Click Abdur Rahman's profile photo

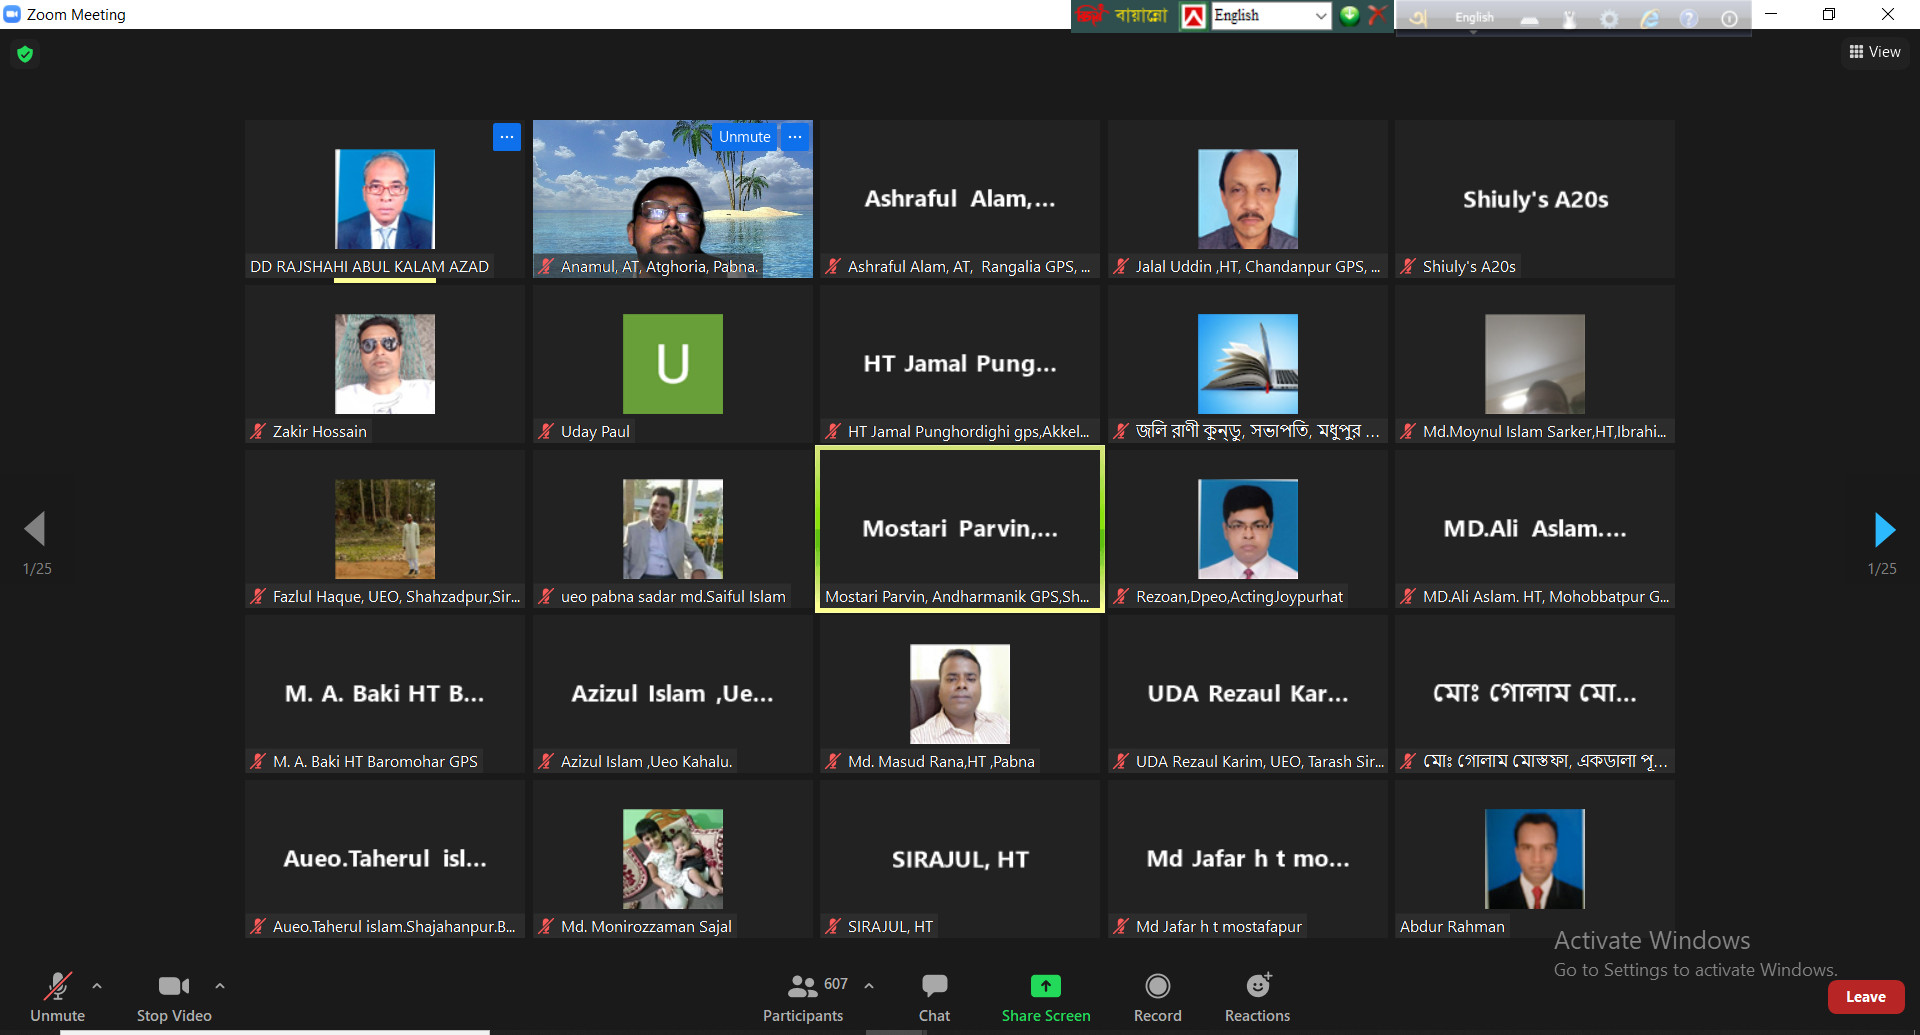tap(1535, 859)
